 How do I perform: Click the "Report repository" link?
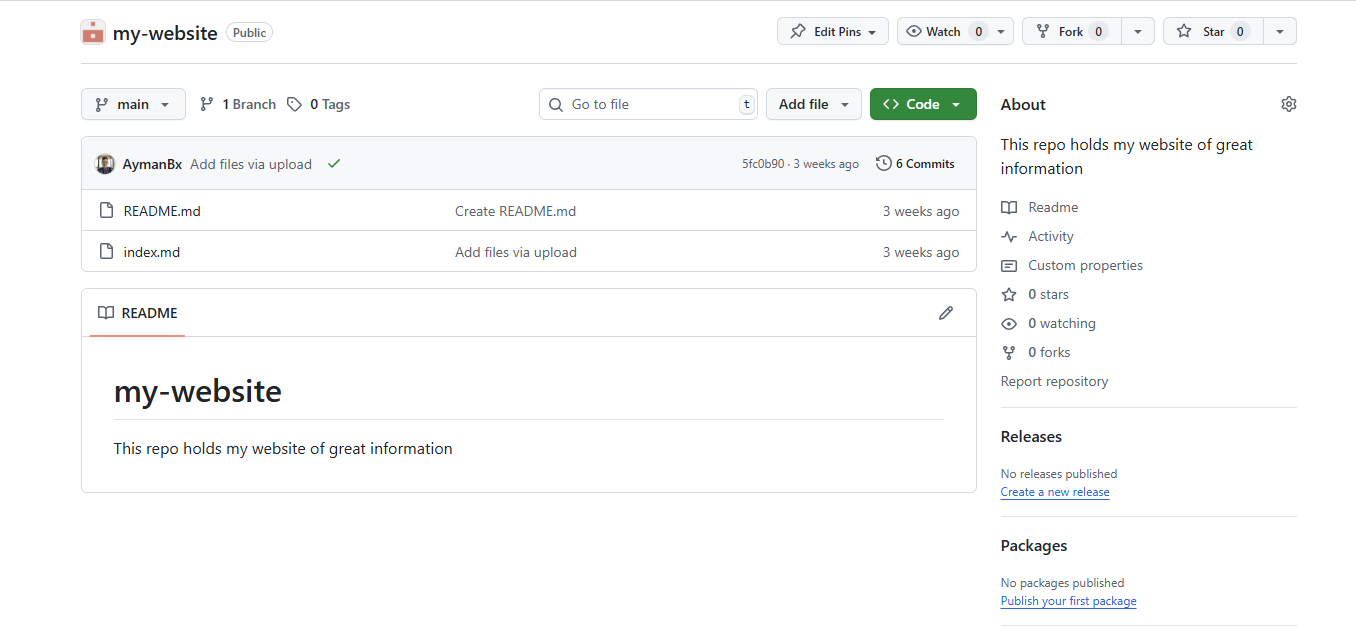point(1054,381)
